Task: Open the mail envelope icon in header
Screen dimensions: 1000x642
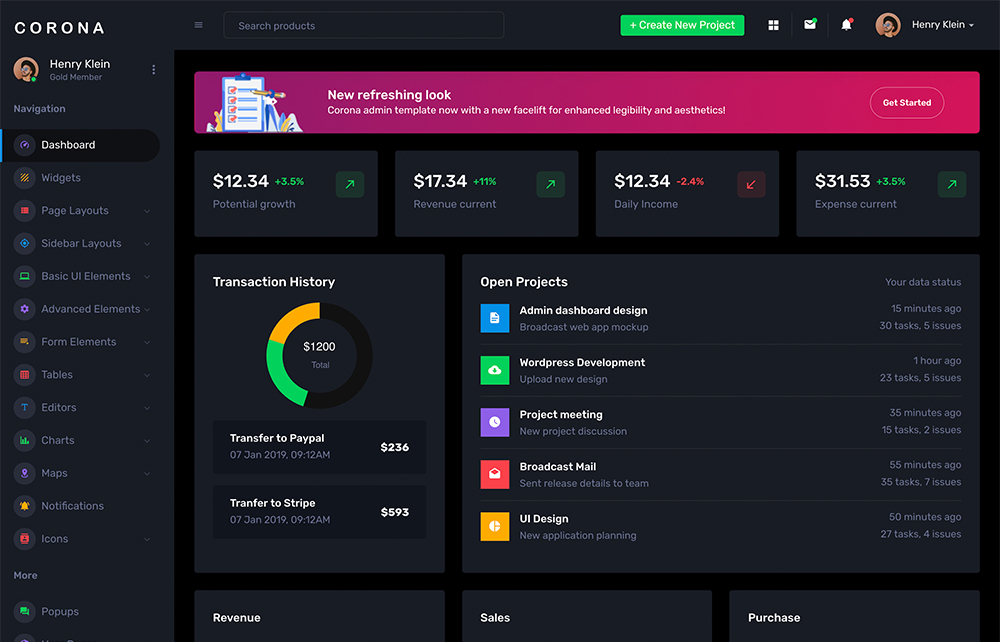Action: [x=810, y=25]
